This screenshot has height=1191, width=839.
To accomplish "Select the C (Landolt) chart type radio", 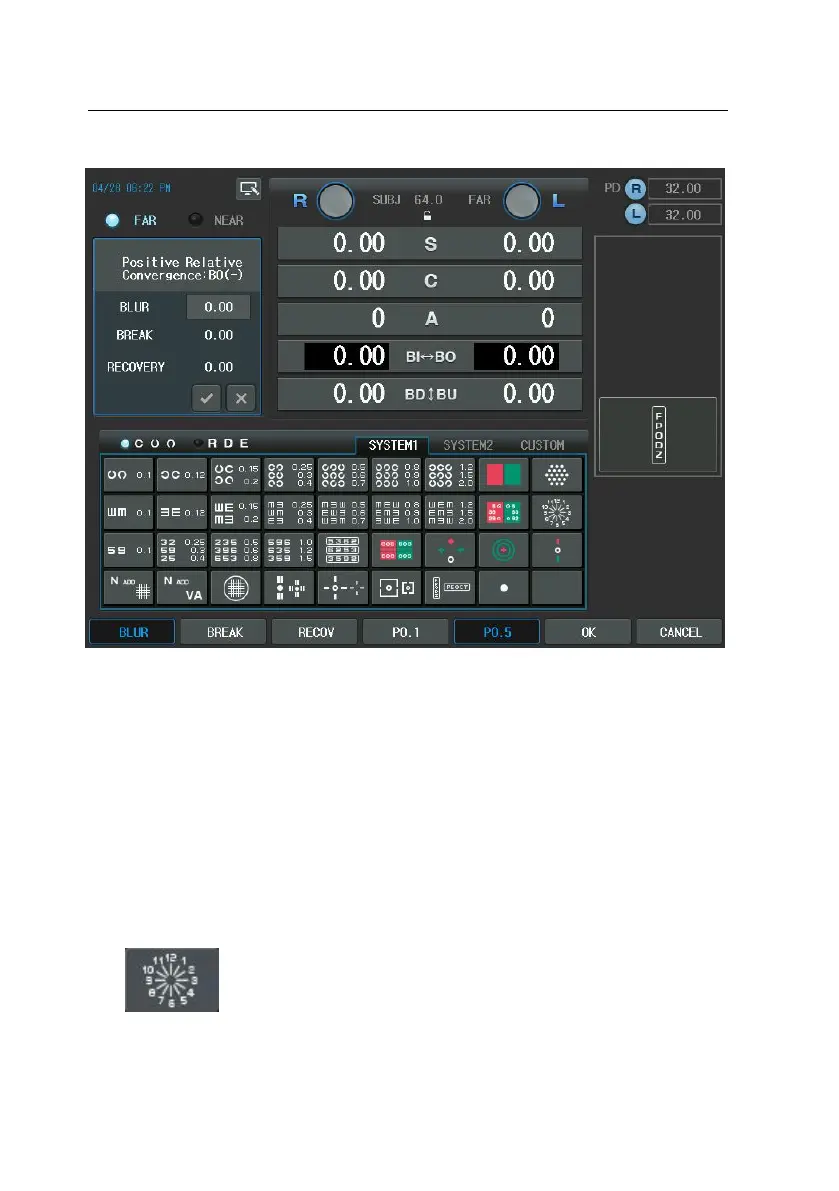I will (125, 444).
